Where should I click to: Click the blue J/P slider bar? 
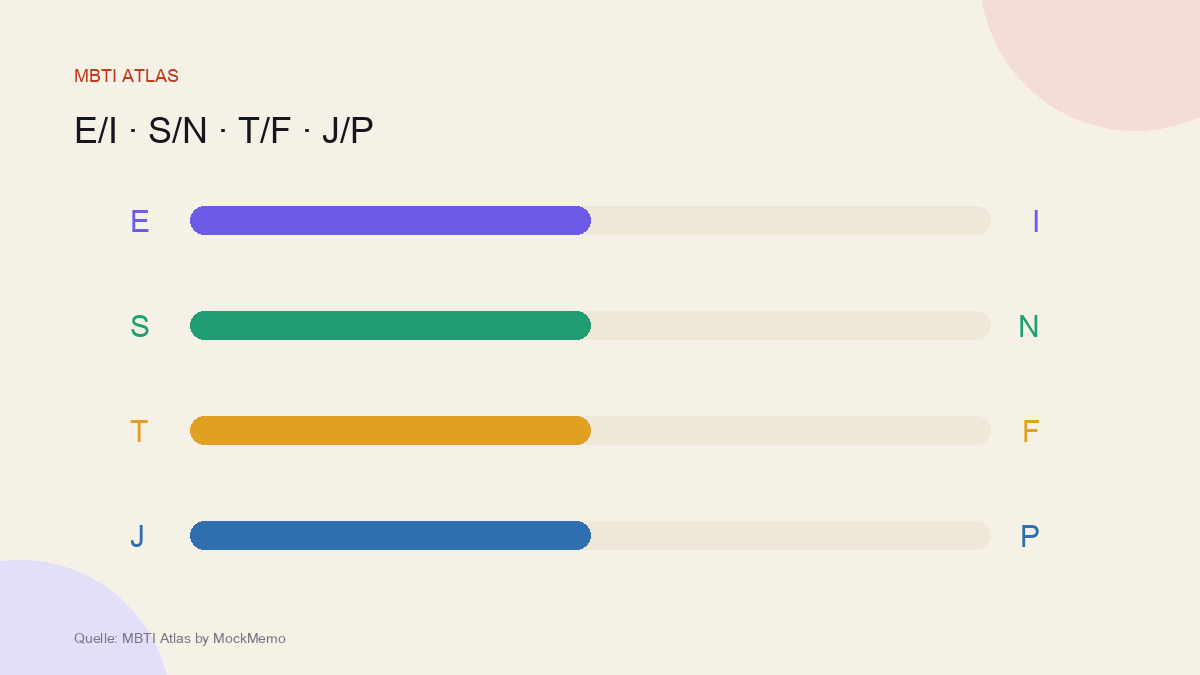[x=390, y=535]
